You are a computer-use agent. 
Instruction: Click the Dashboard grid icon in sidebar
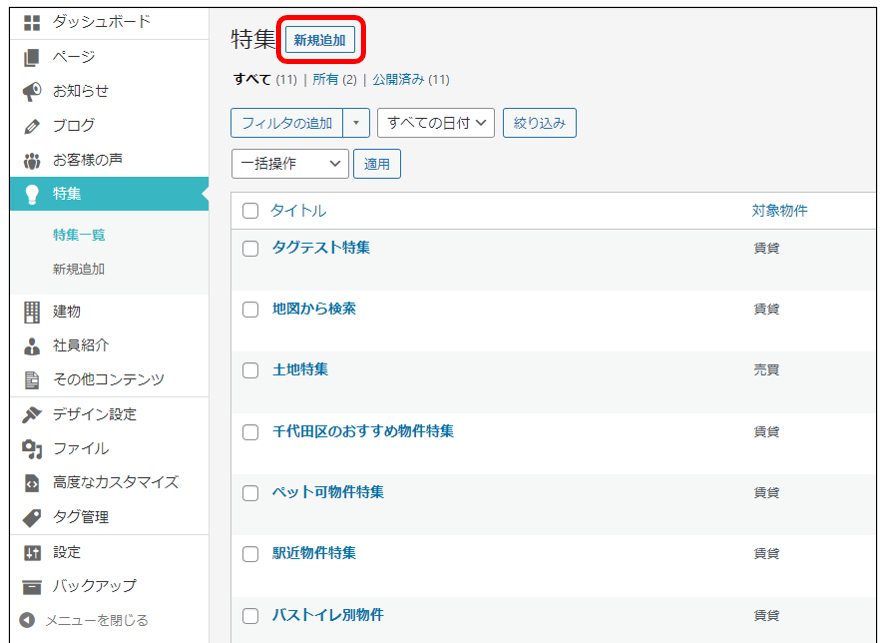tap(31, 22)
